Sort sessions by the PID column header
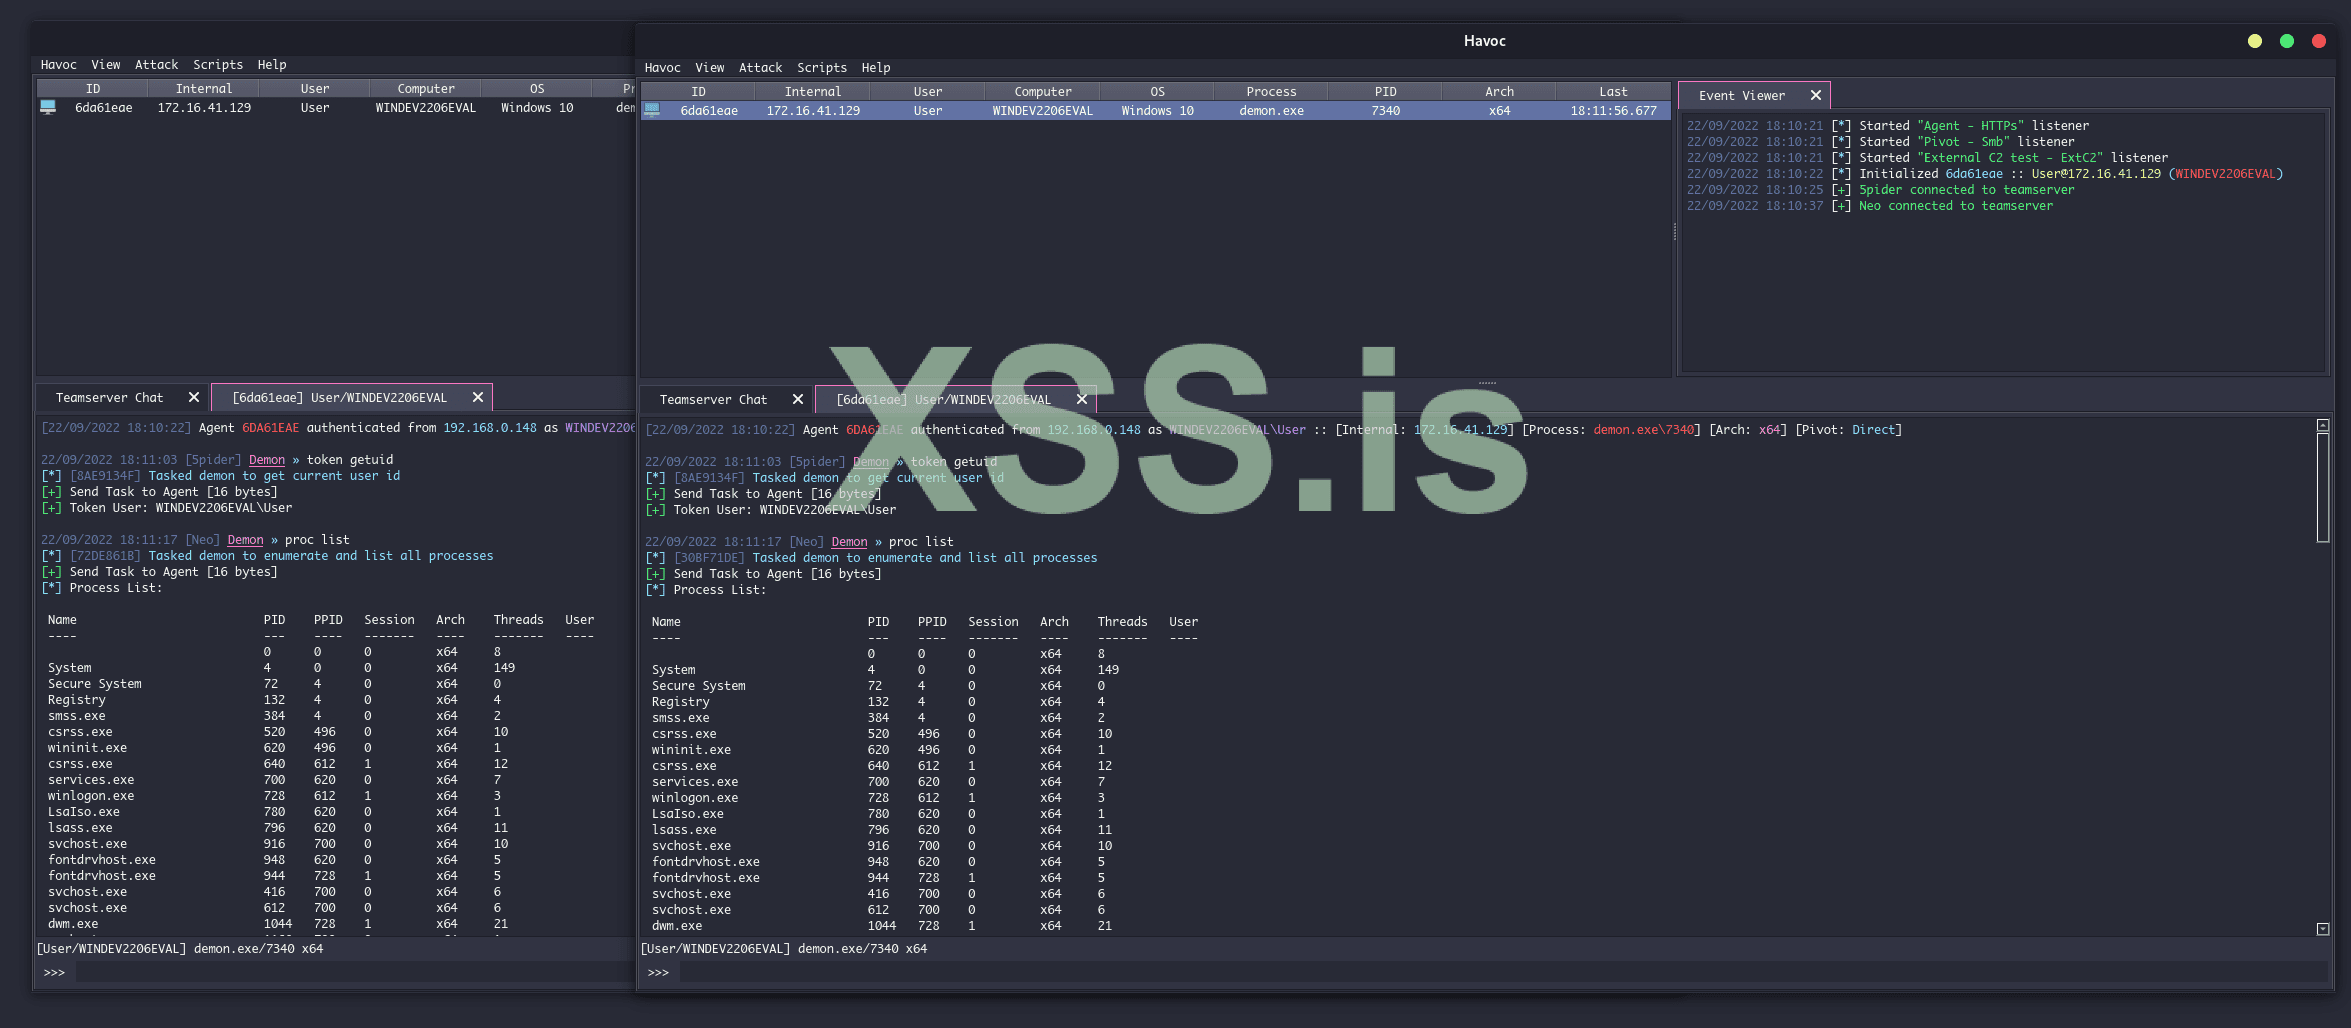 pyautogui.click(x=1385, y=92)
